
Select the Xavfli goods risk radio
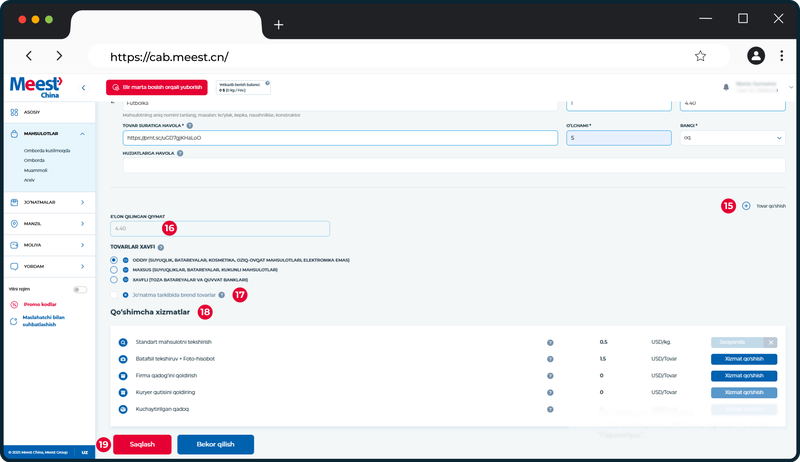point(114,280)
